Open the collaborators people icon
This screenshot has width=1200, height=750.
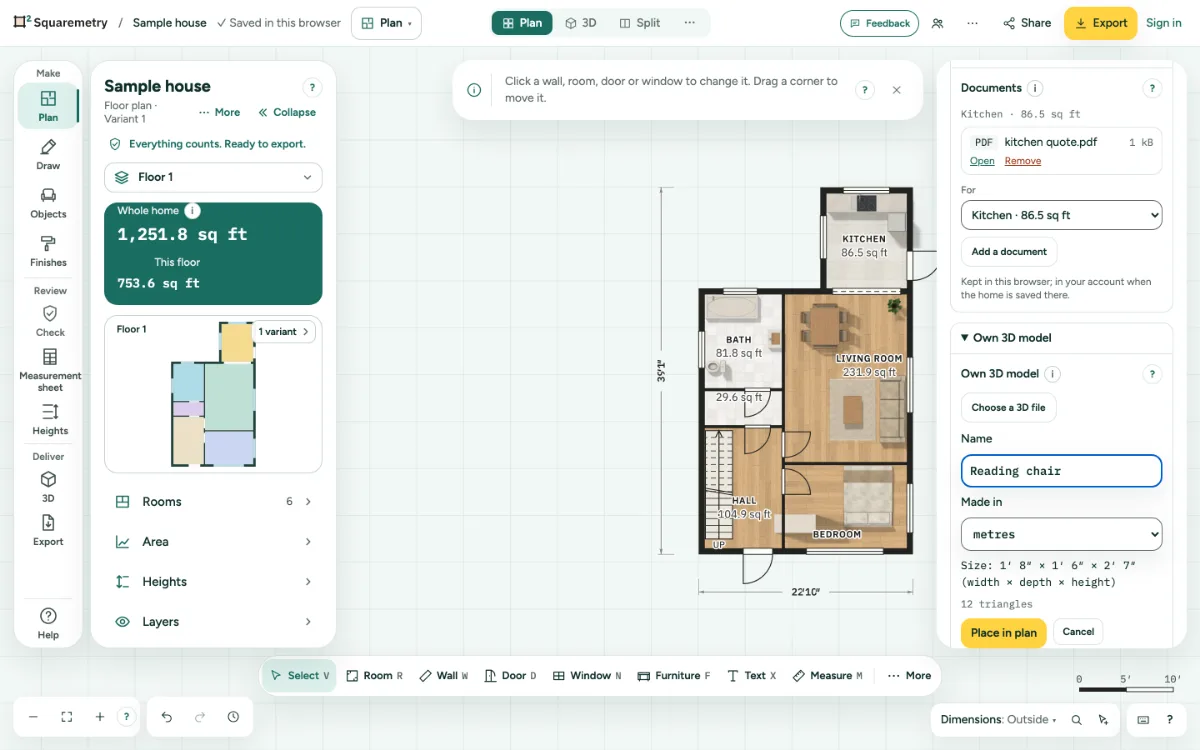pyautogui.click(x=937, y=23)
